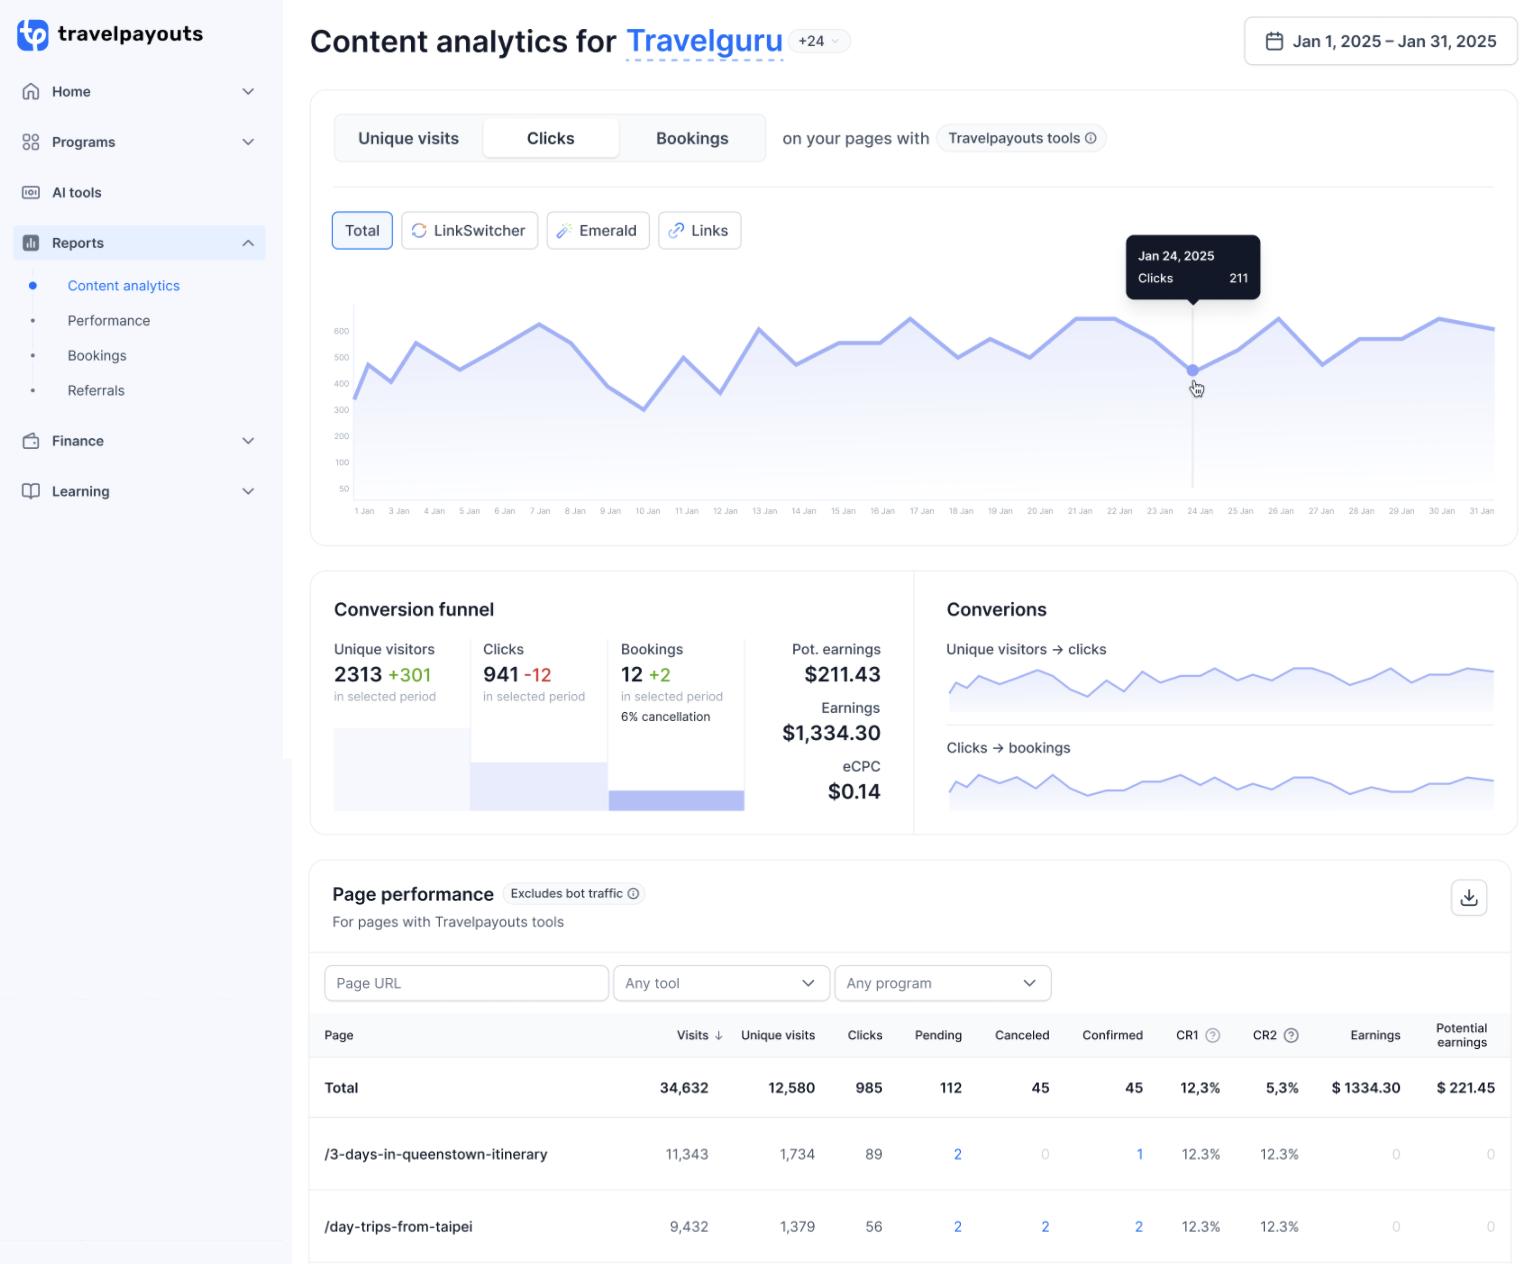Image resolution: width=1524 pixels, height=1264 pixels.
Task: Sort by Potential earnings column header
Action: (x=1461, y=1035)
